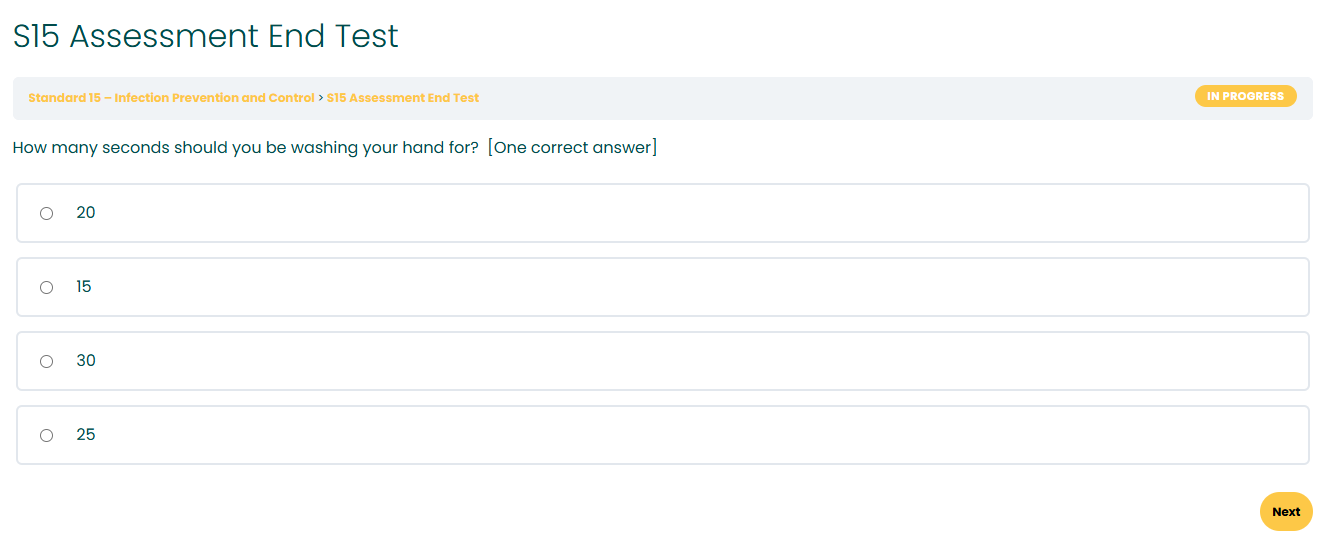Choose the 15 seconds radio option
The image size is (1329, 543).
coord(46,287)
